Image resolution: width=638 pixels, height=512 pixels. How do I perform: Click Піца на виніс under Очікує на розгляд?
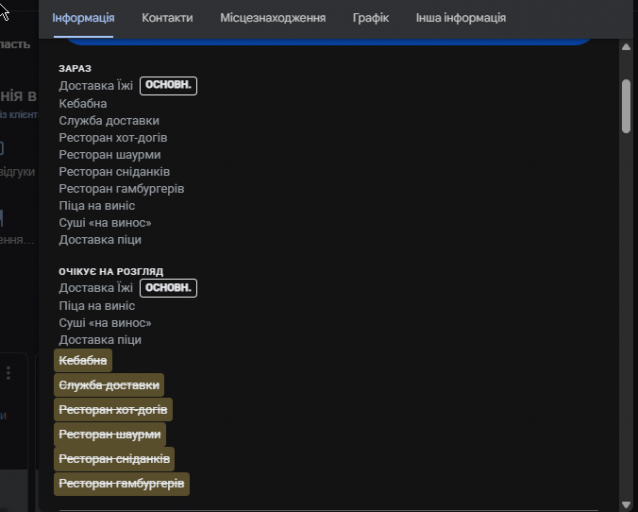click(x=97, y=306)
